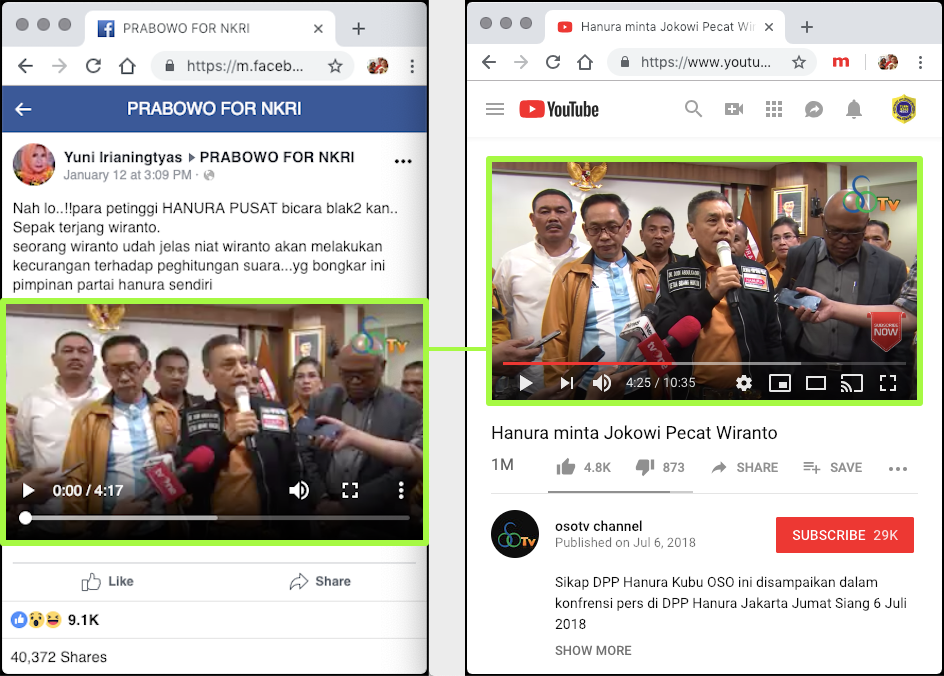944x676 pixels.
Task: Open more actions ellipsis under YouTube video
Action: [897, 468]
